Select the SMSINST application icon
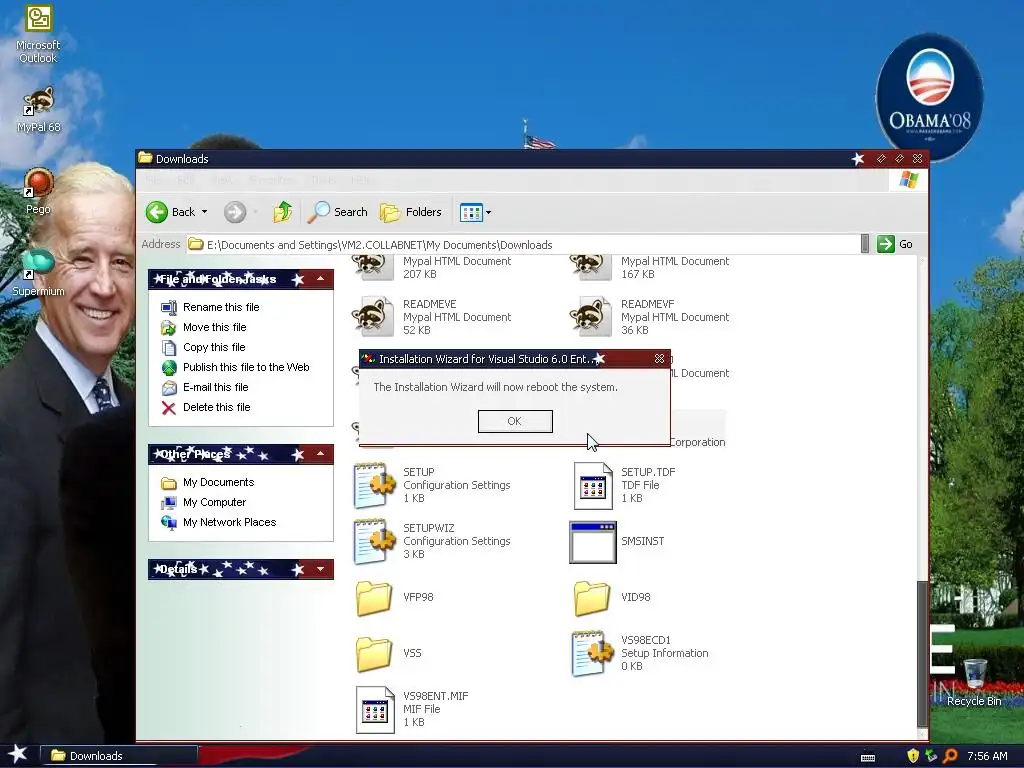The height and width of the screenshot is (768, 1024). coord(593,542)
